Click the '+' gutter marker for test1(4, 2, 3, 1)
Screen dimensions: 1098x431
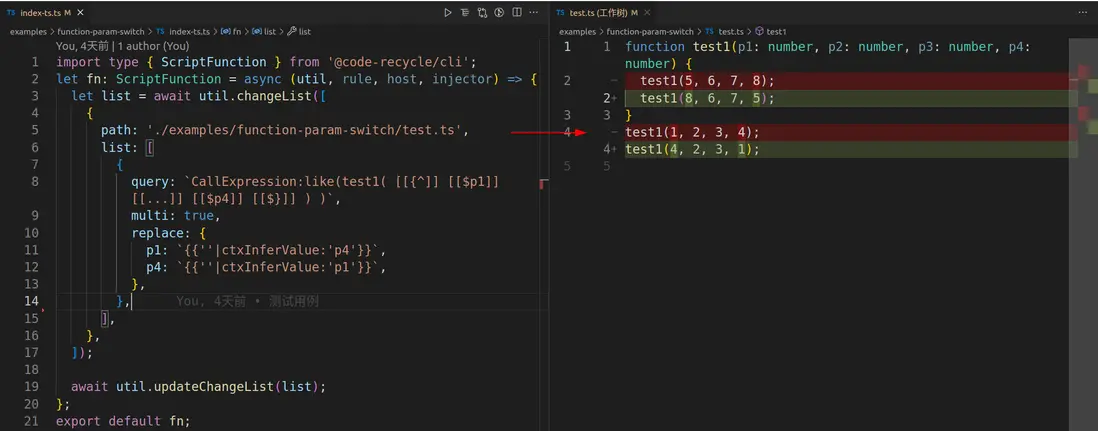click(614, 149)
